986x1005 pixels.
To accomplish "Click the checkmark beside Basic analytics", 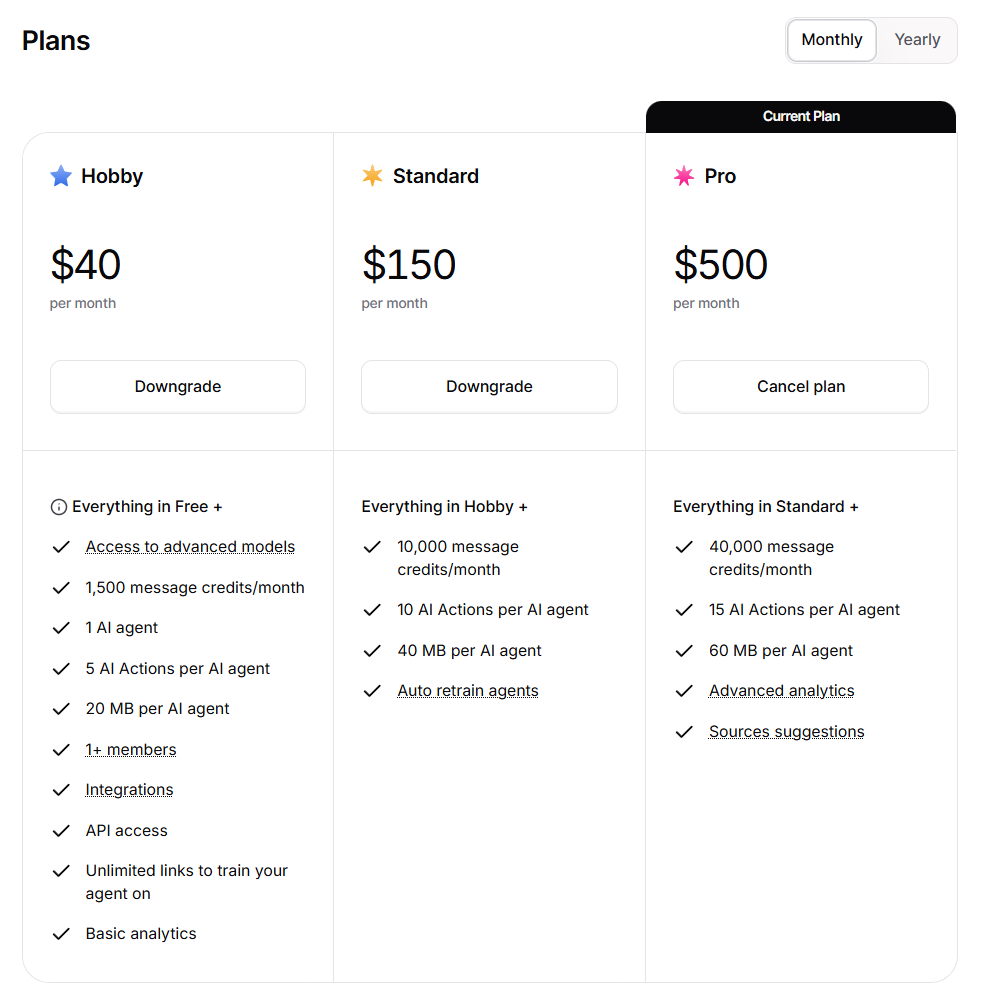I will (61, 933).
